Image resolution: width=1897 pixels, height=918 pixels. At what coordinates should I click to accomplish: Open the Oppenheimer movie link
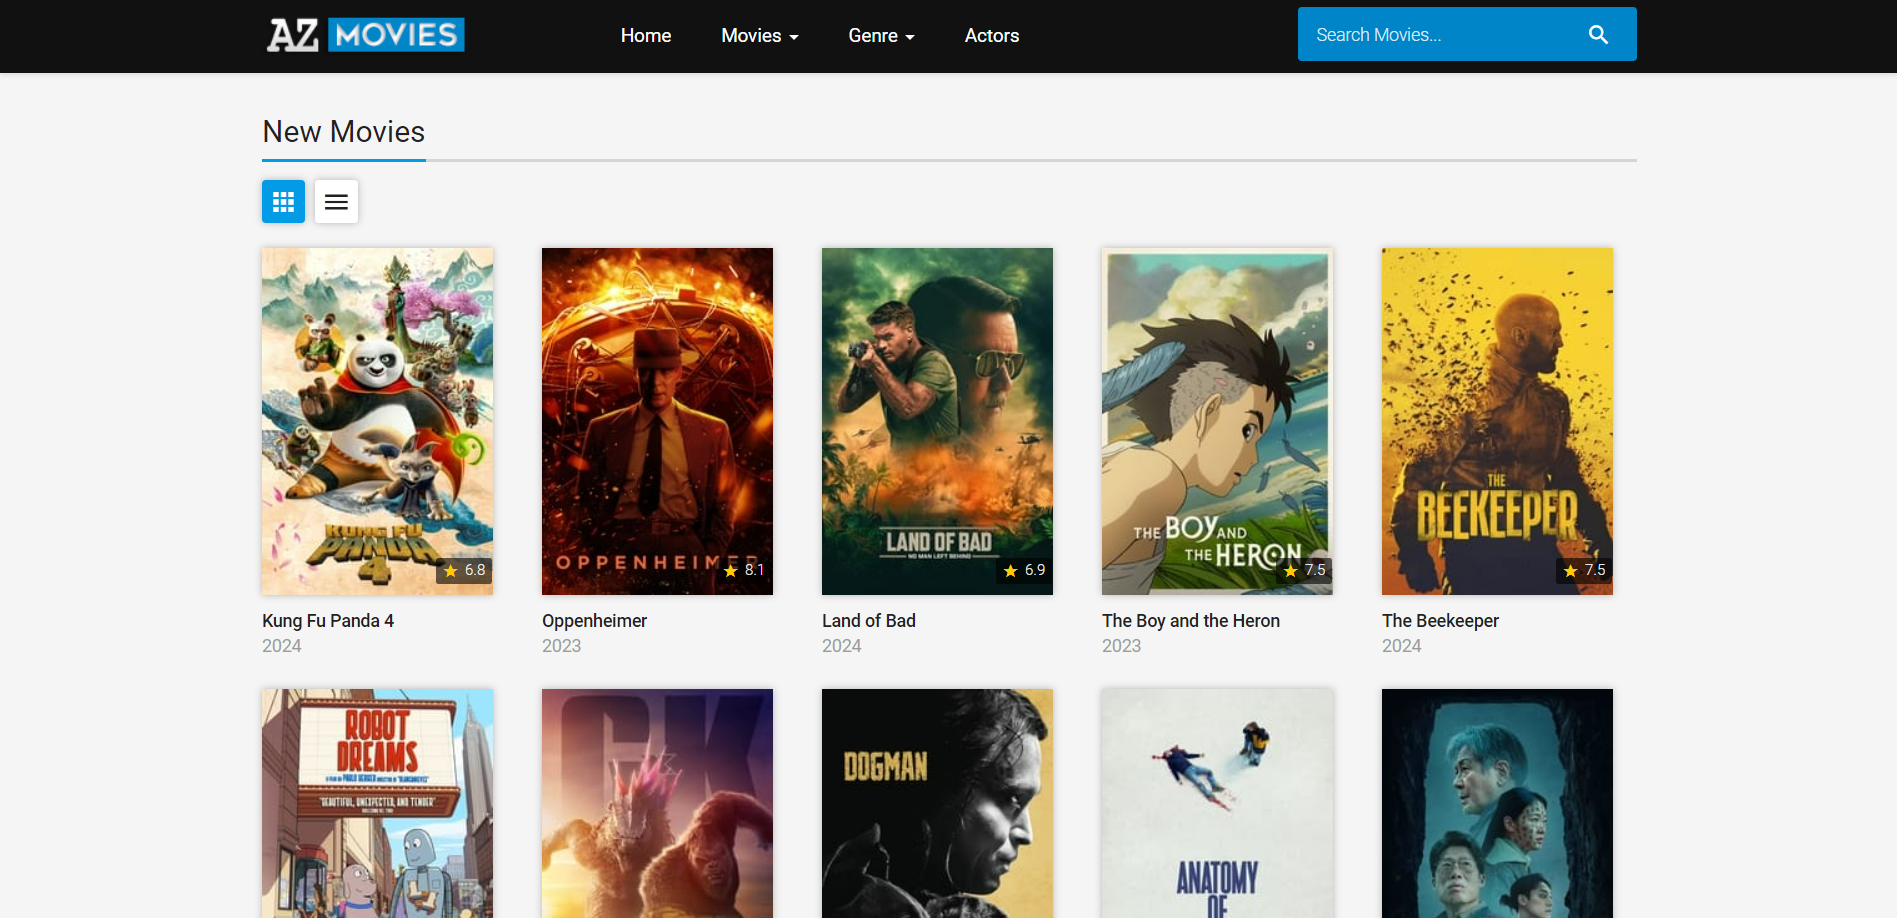pyautogui.click(x=594, y=620)
